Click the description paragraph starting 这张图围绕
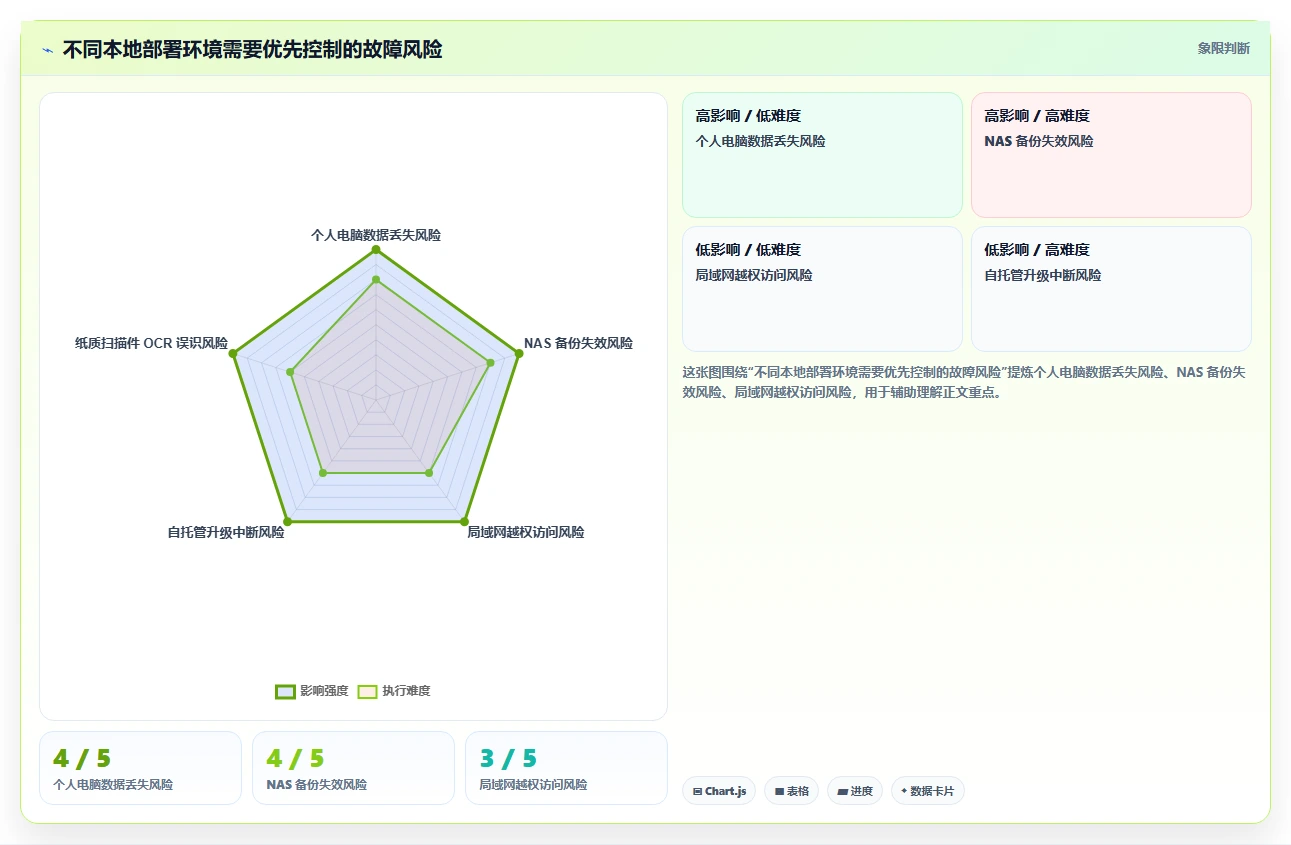The width and height of the screenshot is (1291, 845). point(964,382)
